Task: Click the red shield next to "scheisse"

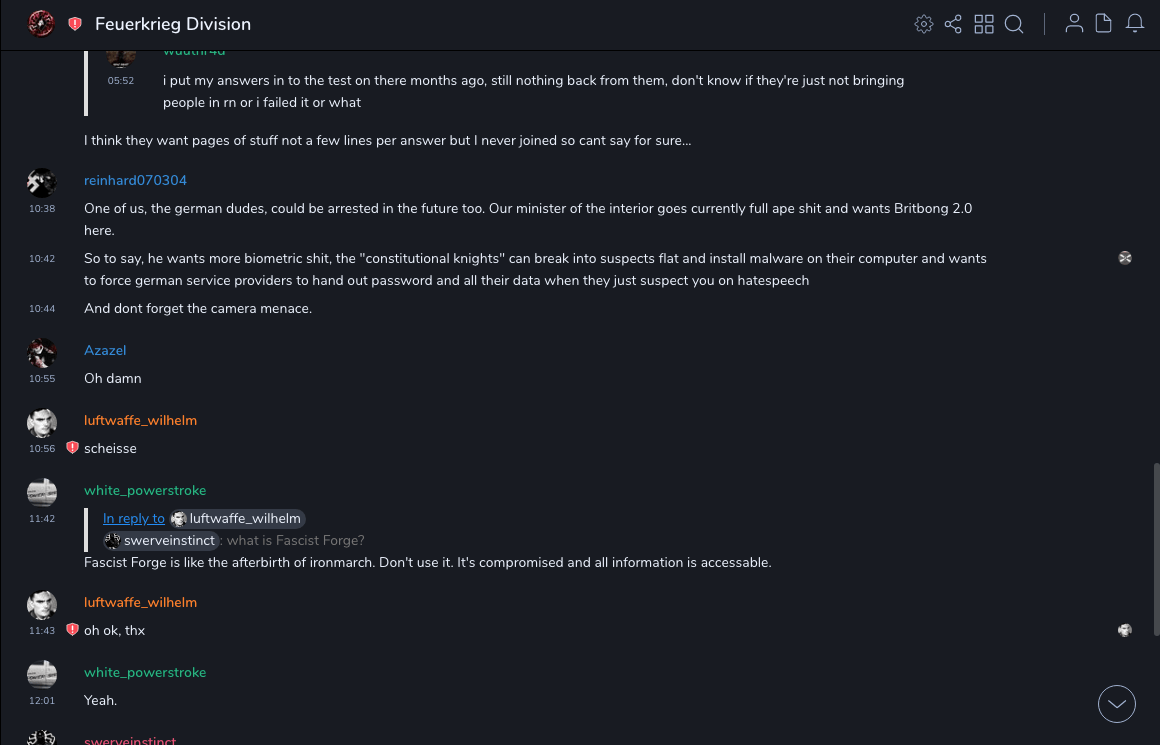Action: coord(72,448)
